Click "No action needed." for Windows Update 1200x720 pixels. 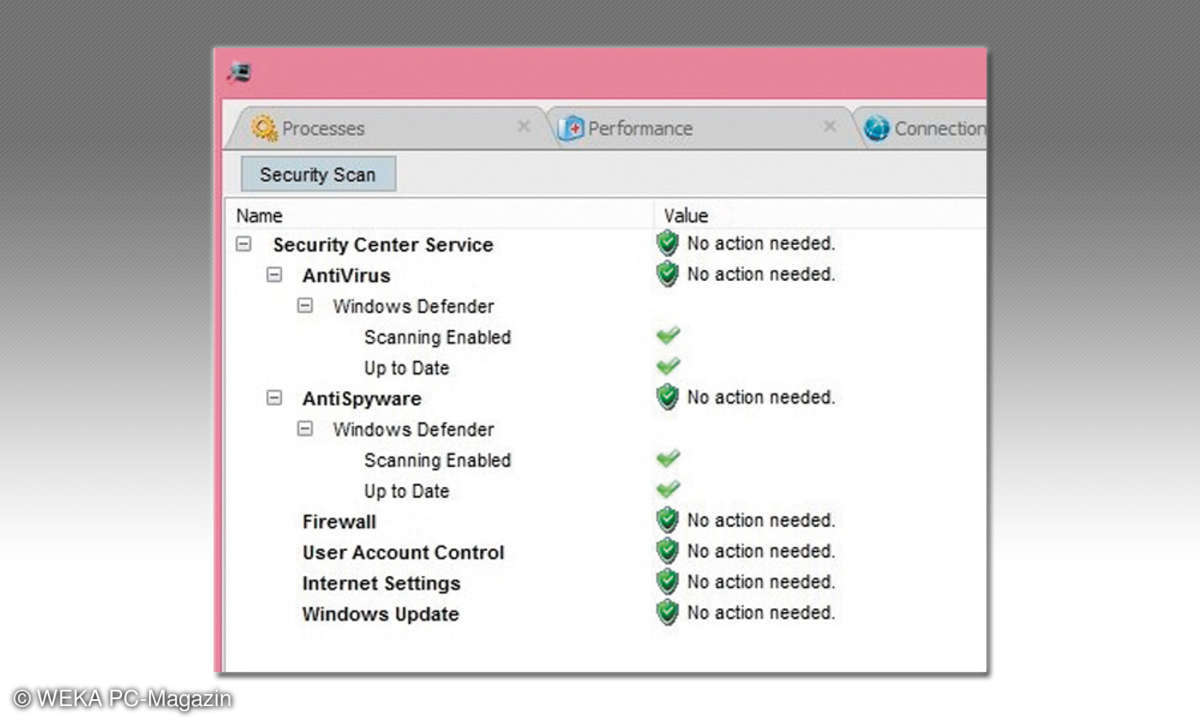click(x=761, y=613)
